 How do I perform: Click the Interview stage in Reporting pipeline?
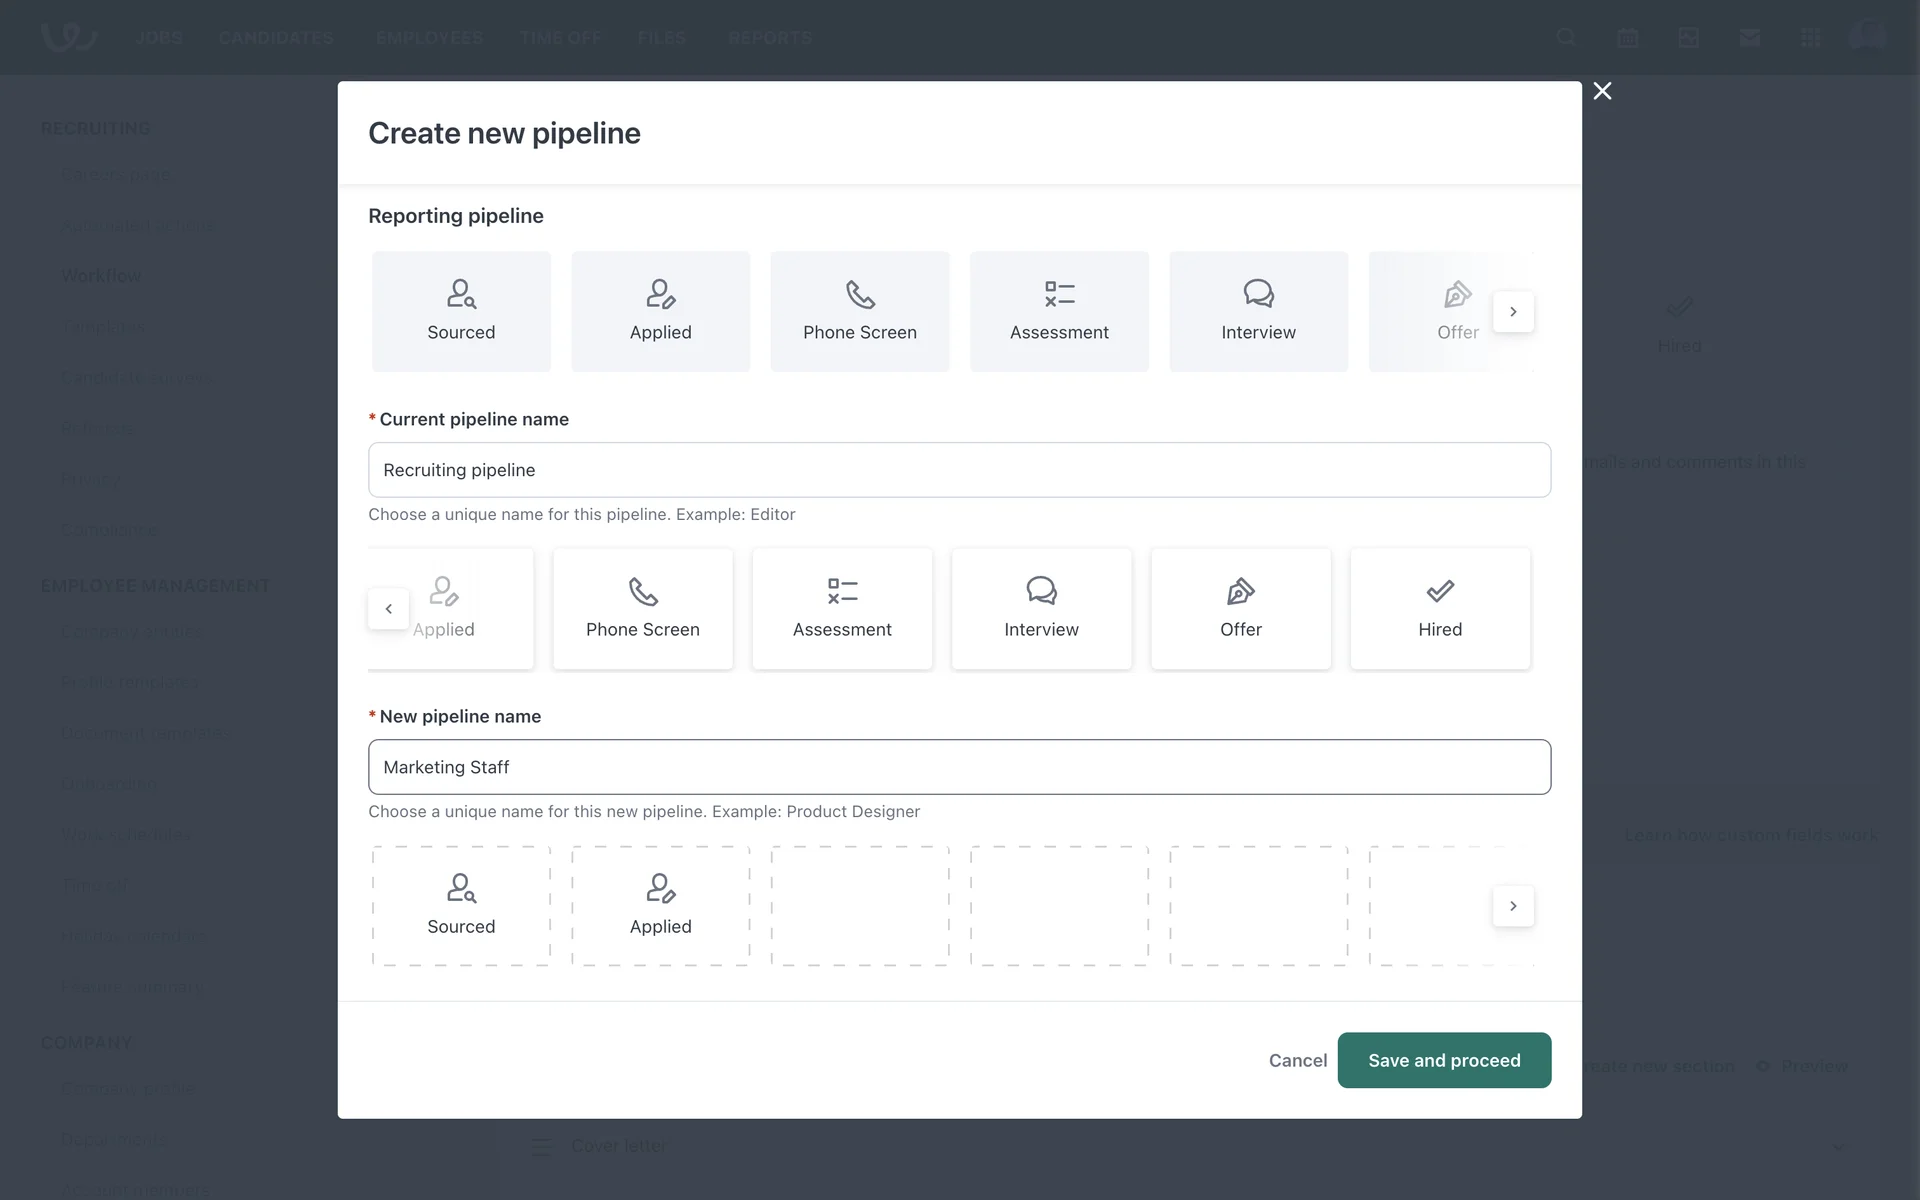[x=1258, y=311]
